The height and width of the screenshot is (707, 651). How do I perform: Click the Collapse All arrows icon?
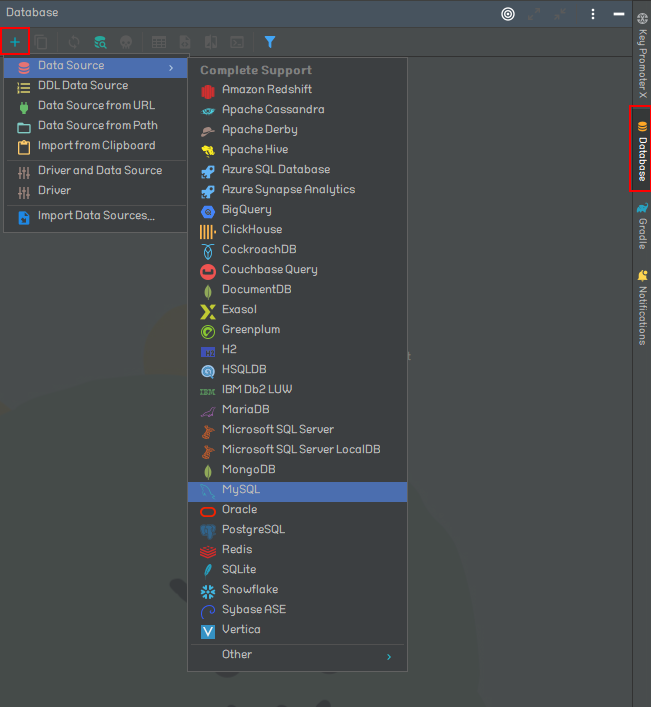pos(560,14)
